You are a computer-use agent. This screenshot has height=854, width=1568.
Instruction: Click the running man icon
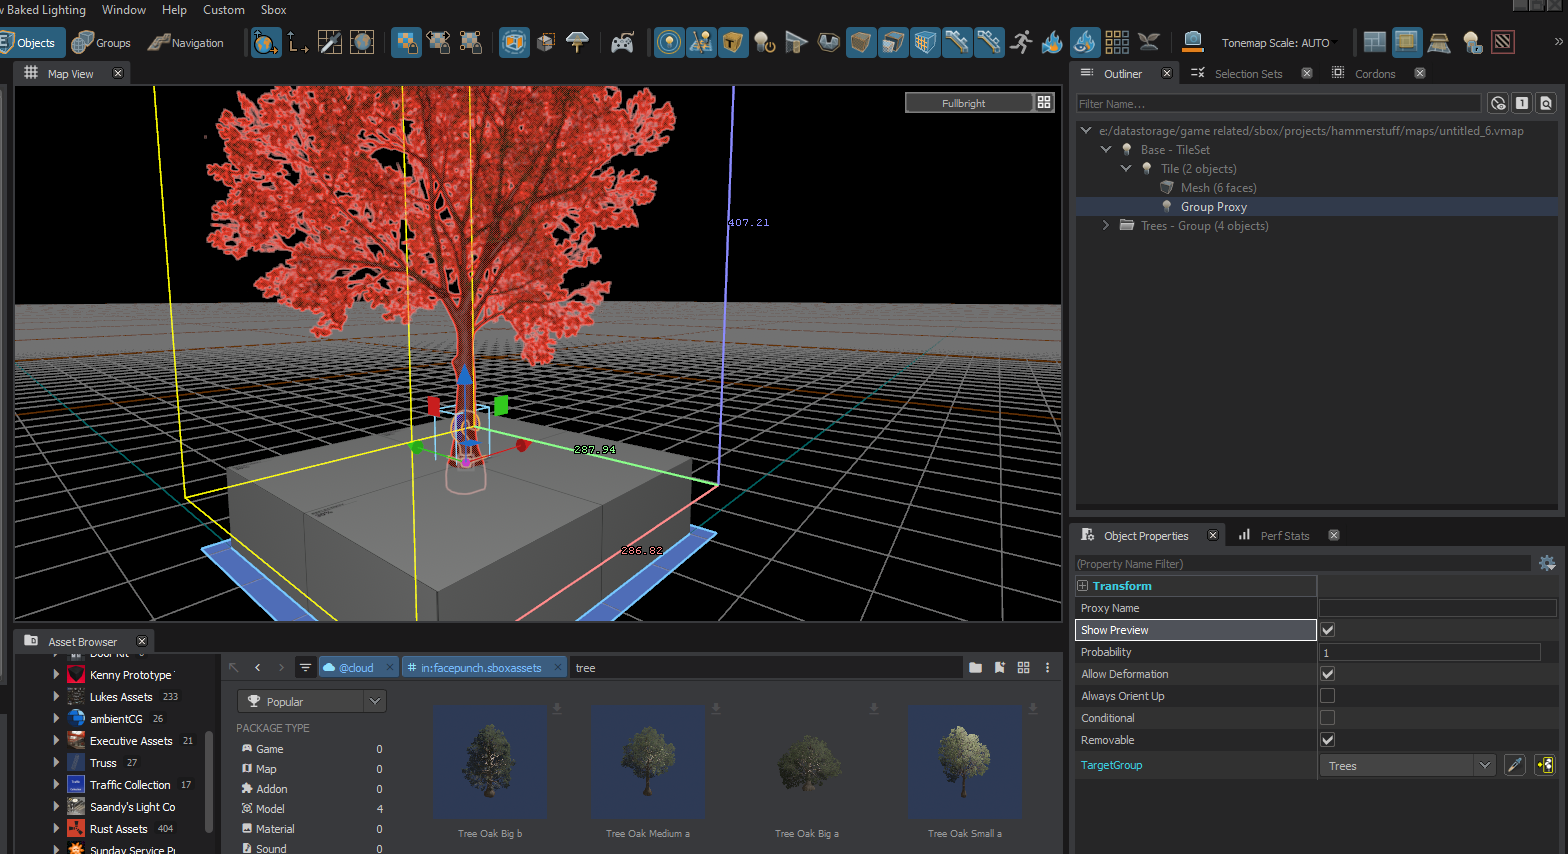click(1021, 42)
